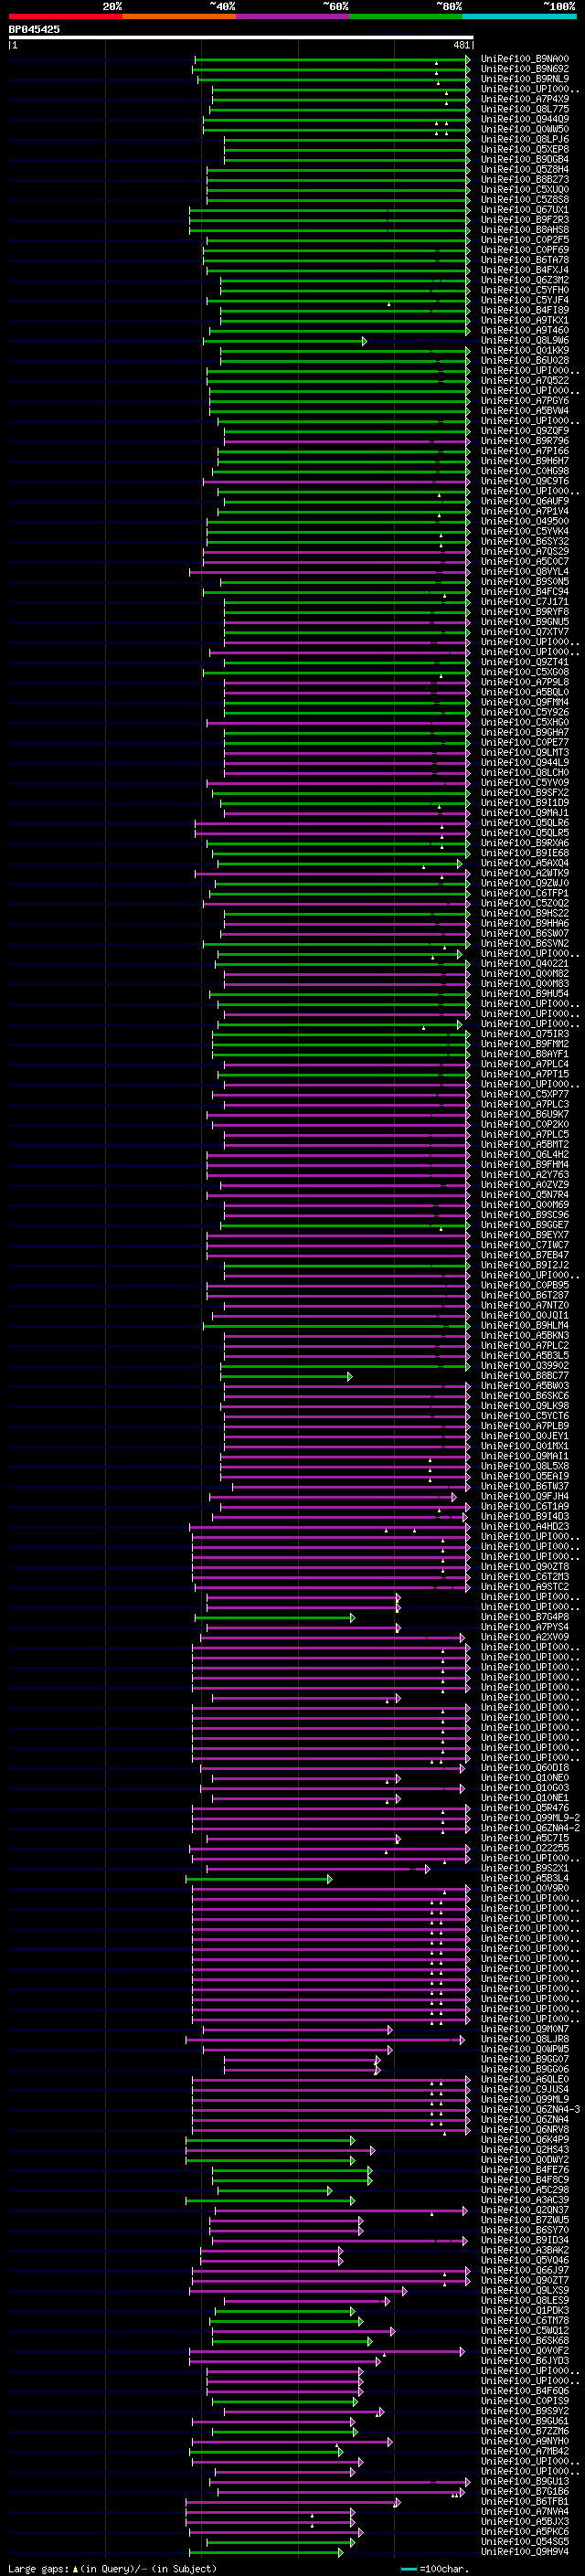Viewport: 585px width, 2576px height.
Task: Click the UniRef100_Q01KX9 label
Action: pos(525,350)
